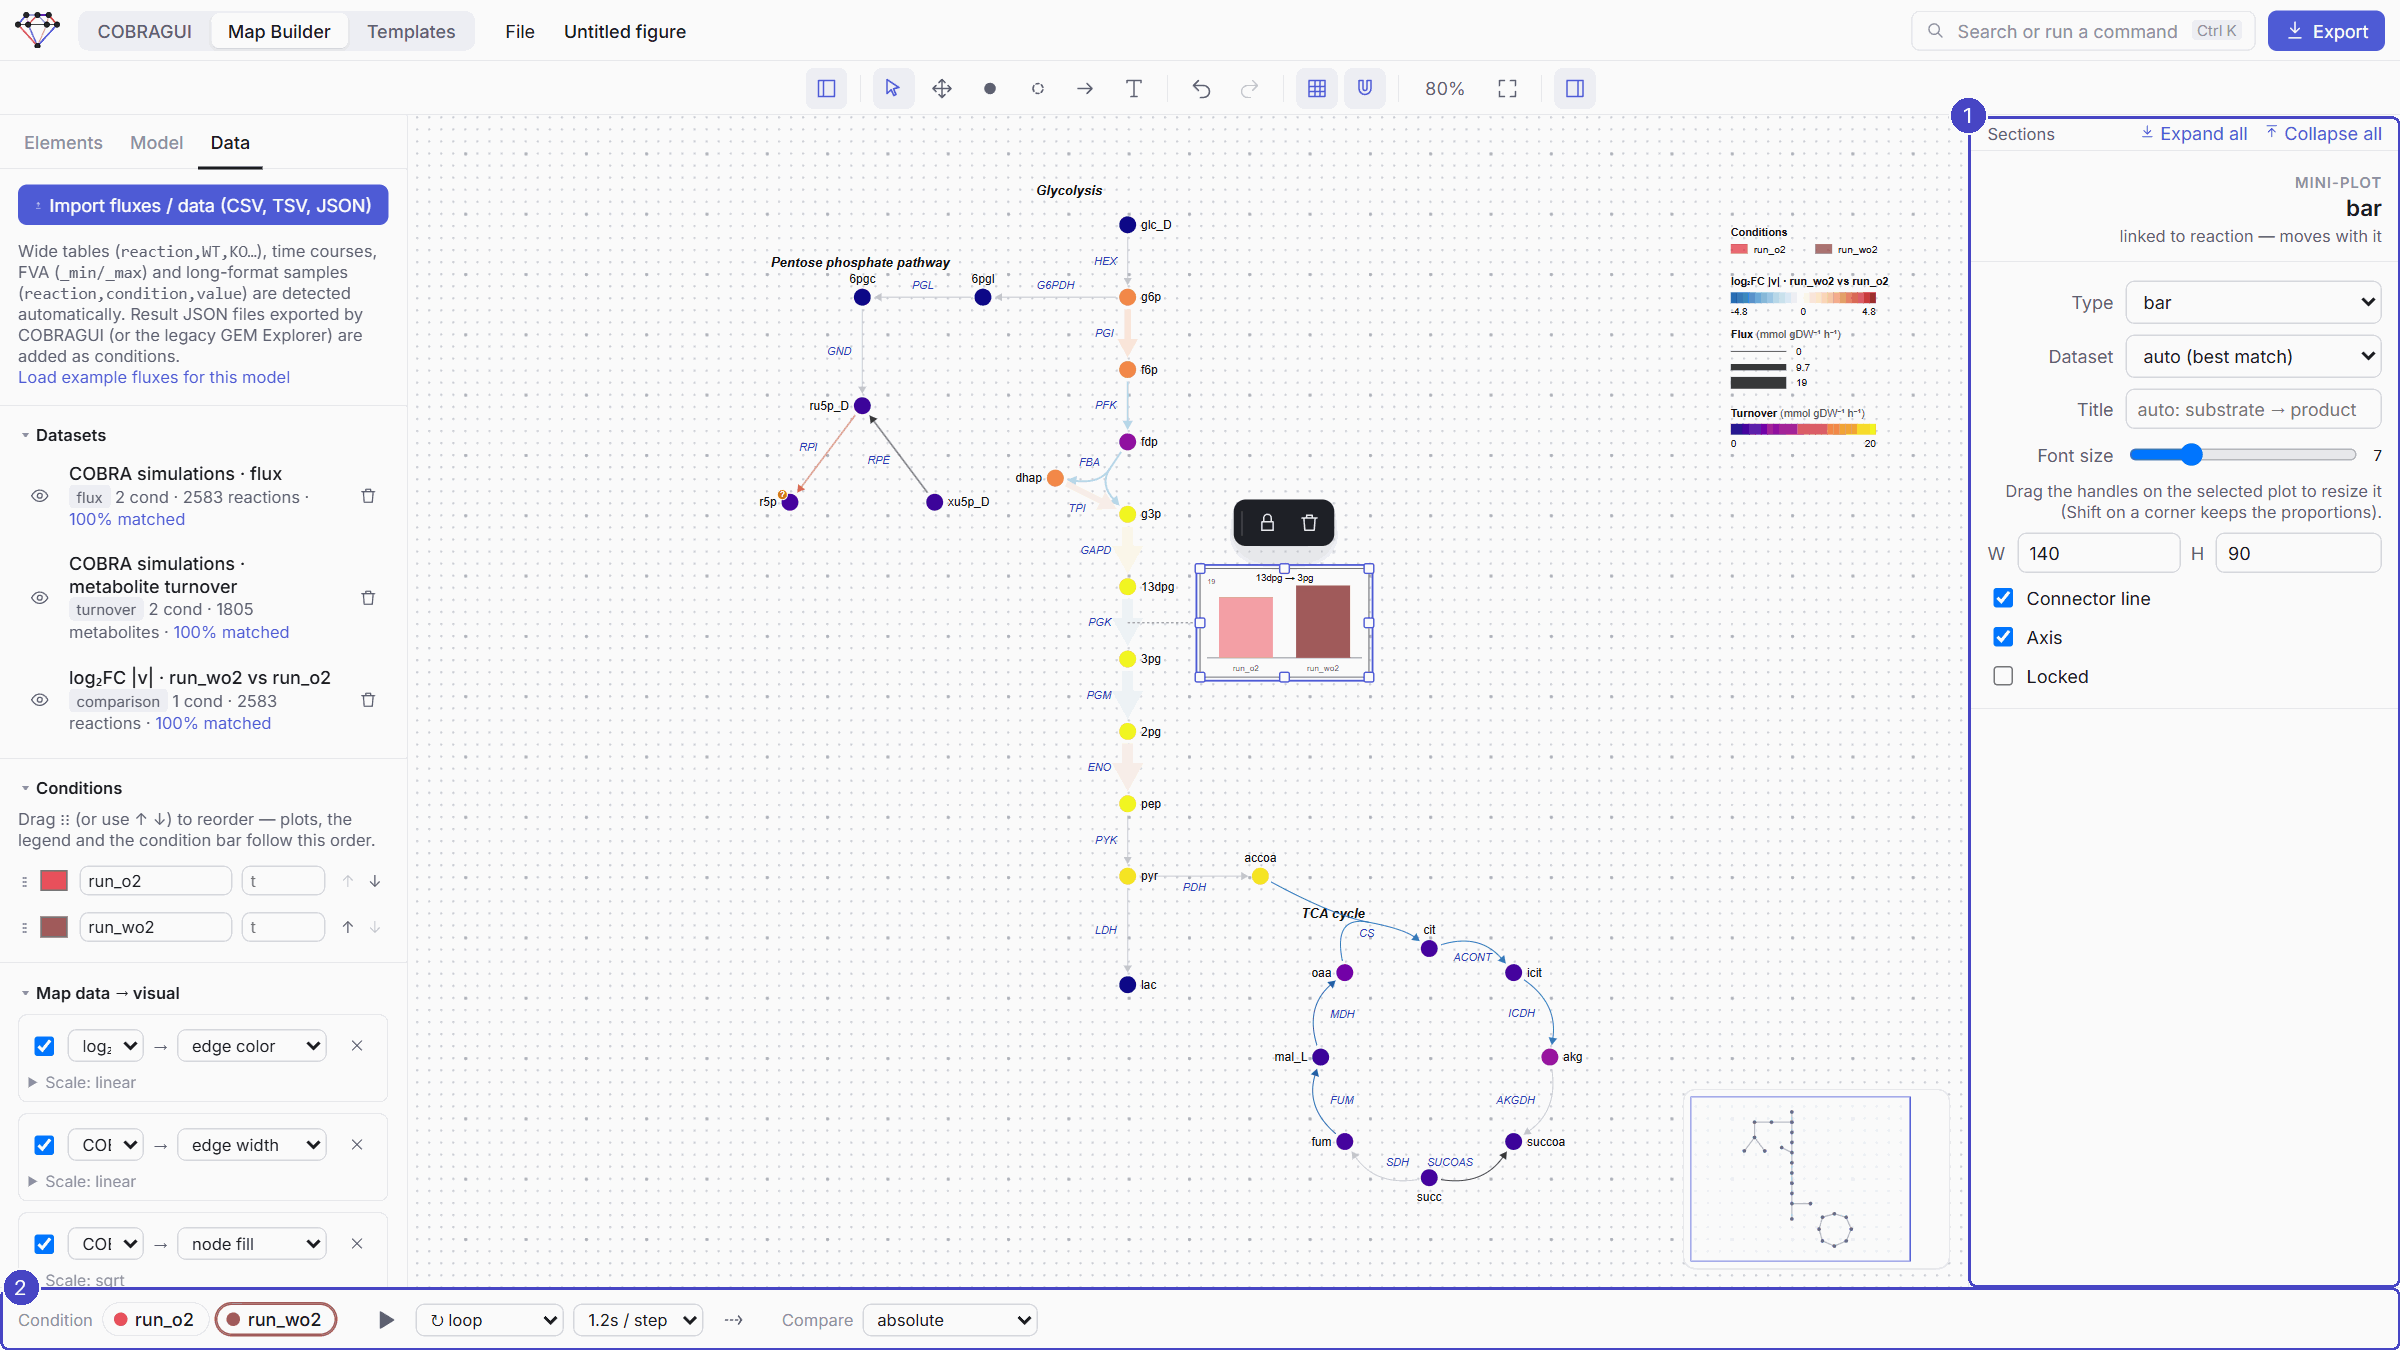
Task: Undo the last action
Action: tap(1201, 89)
